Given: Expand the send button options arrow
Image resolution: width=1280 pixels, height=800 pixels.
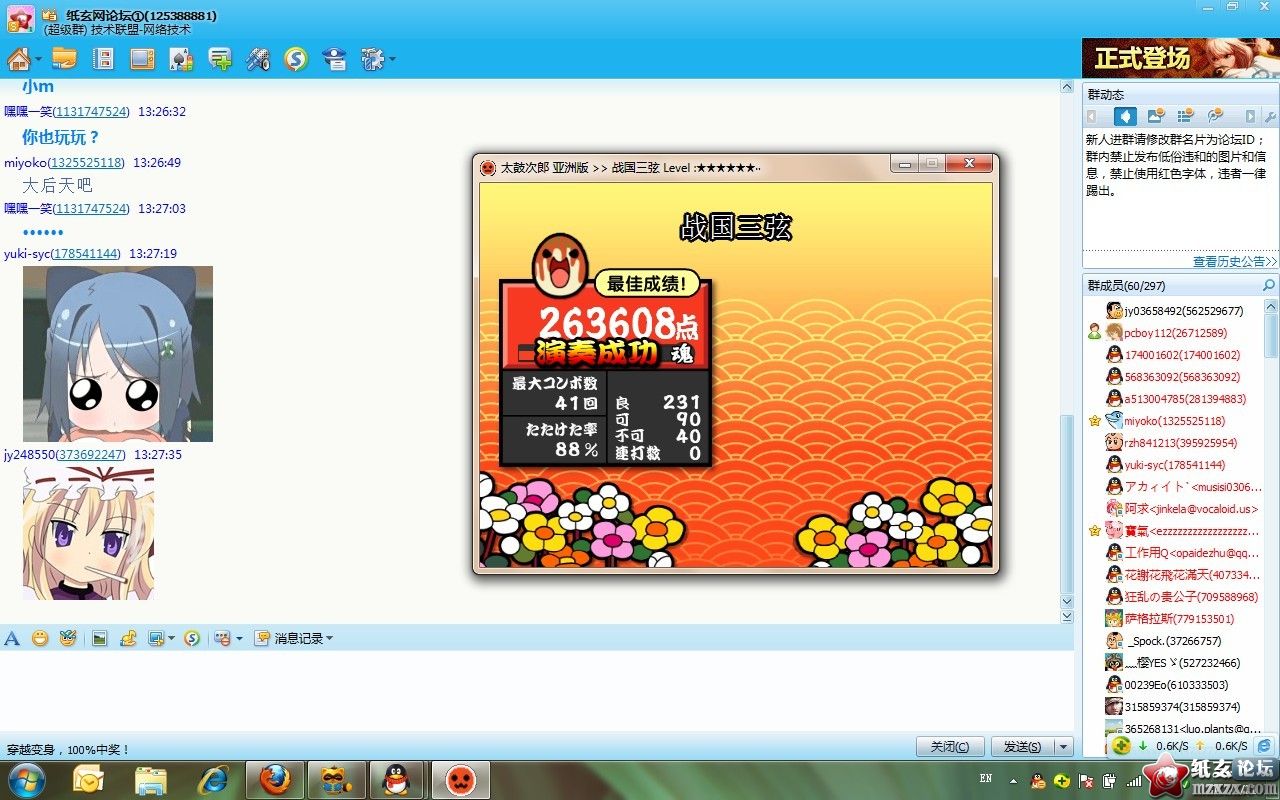Looking at the screenshot, I should pos(1064,747).
